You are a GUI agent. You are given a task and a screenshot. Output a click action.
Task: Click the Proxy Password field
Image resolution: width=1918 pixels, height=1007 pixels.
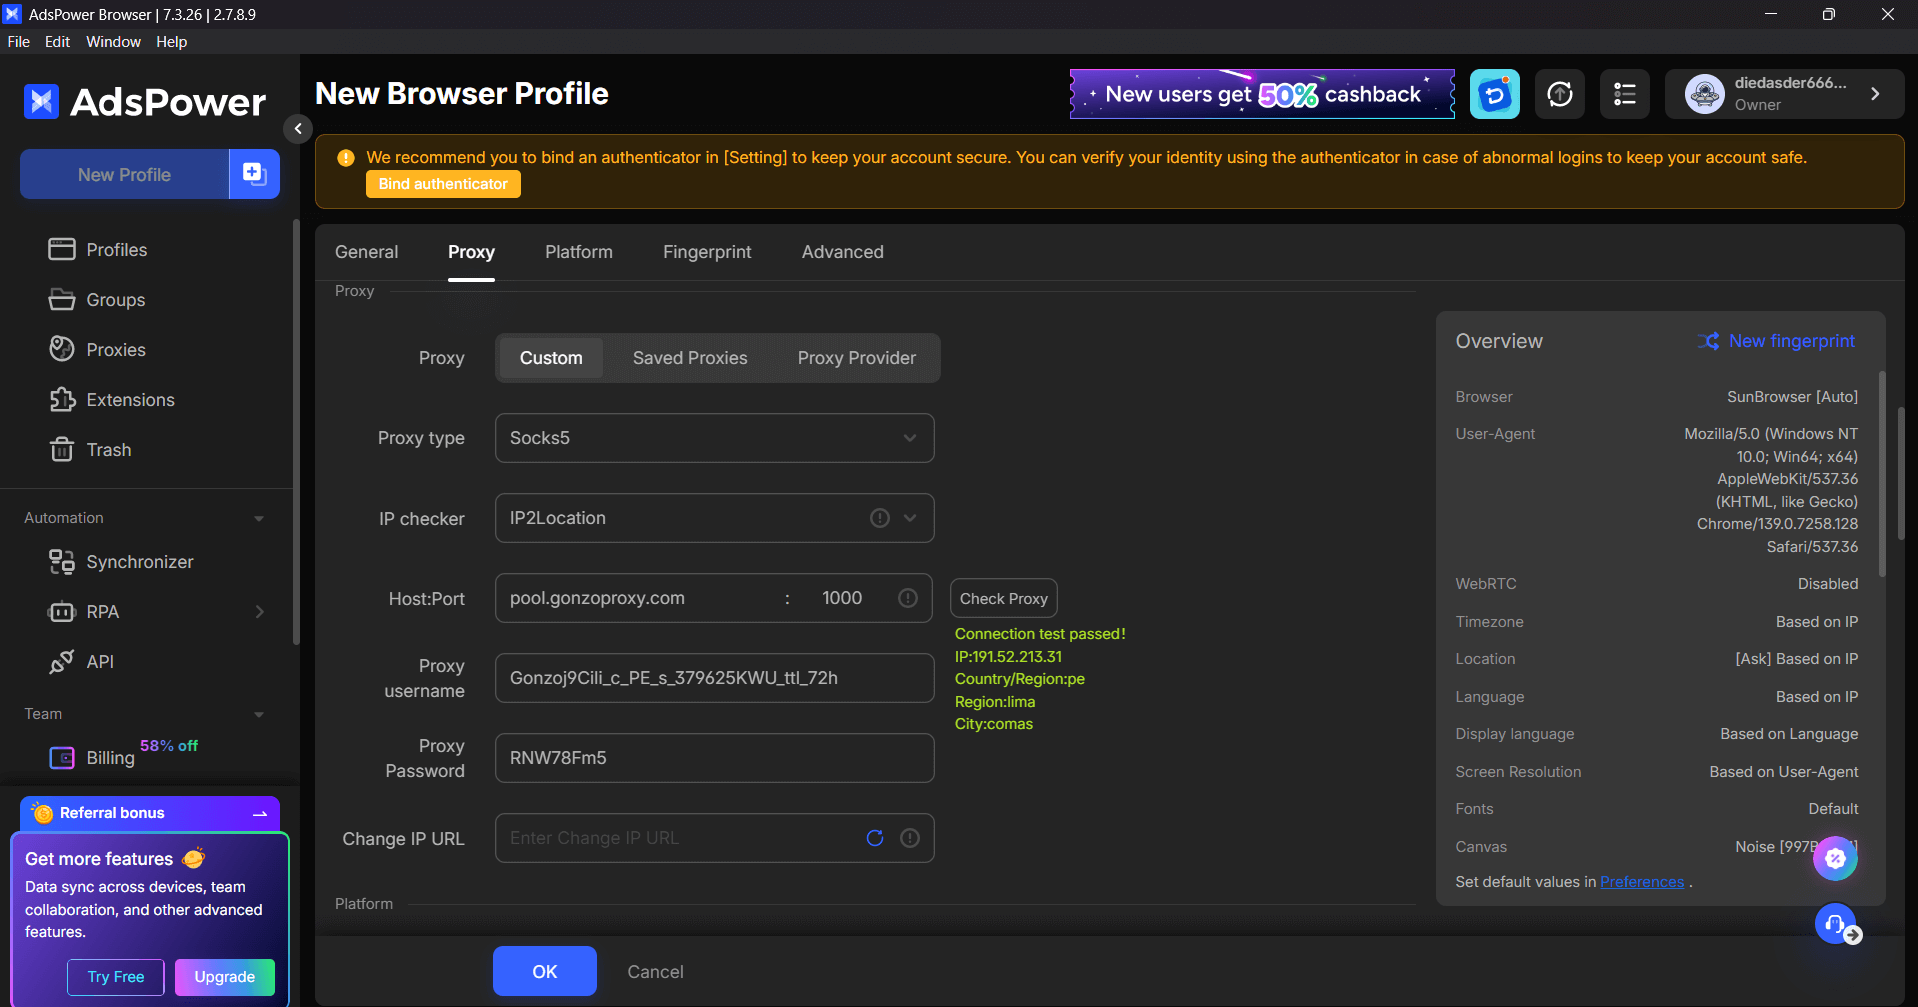coord(715,758)
